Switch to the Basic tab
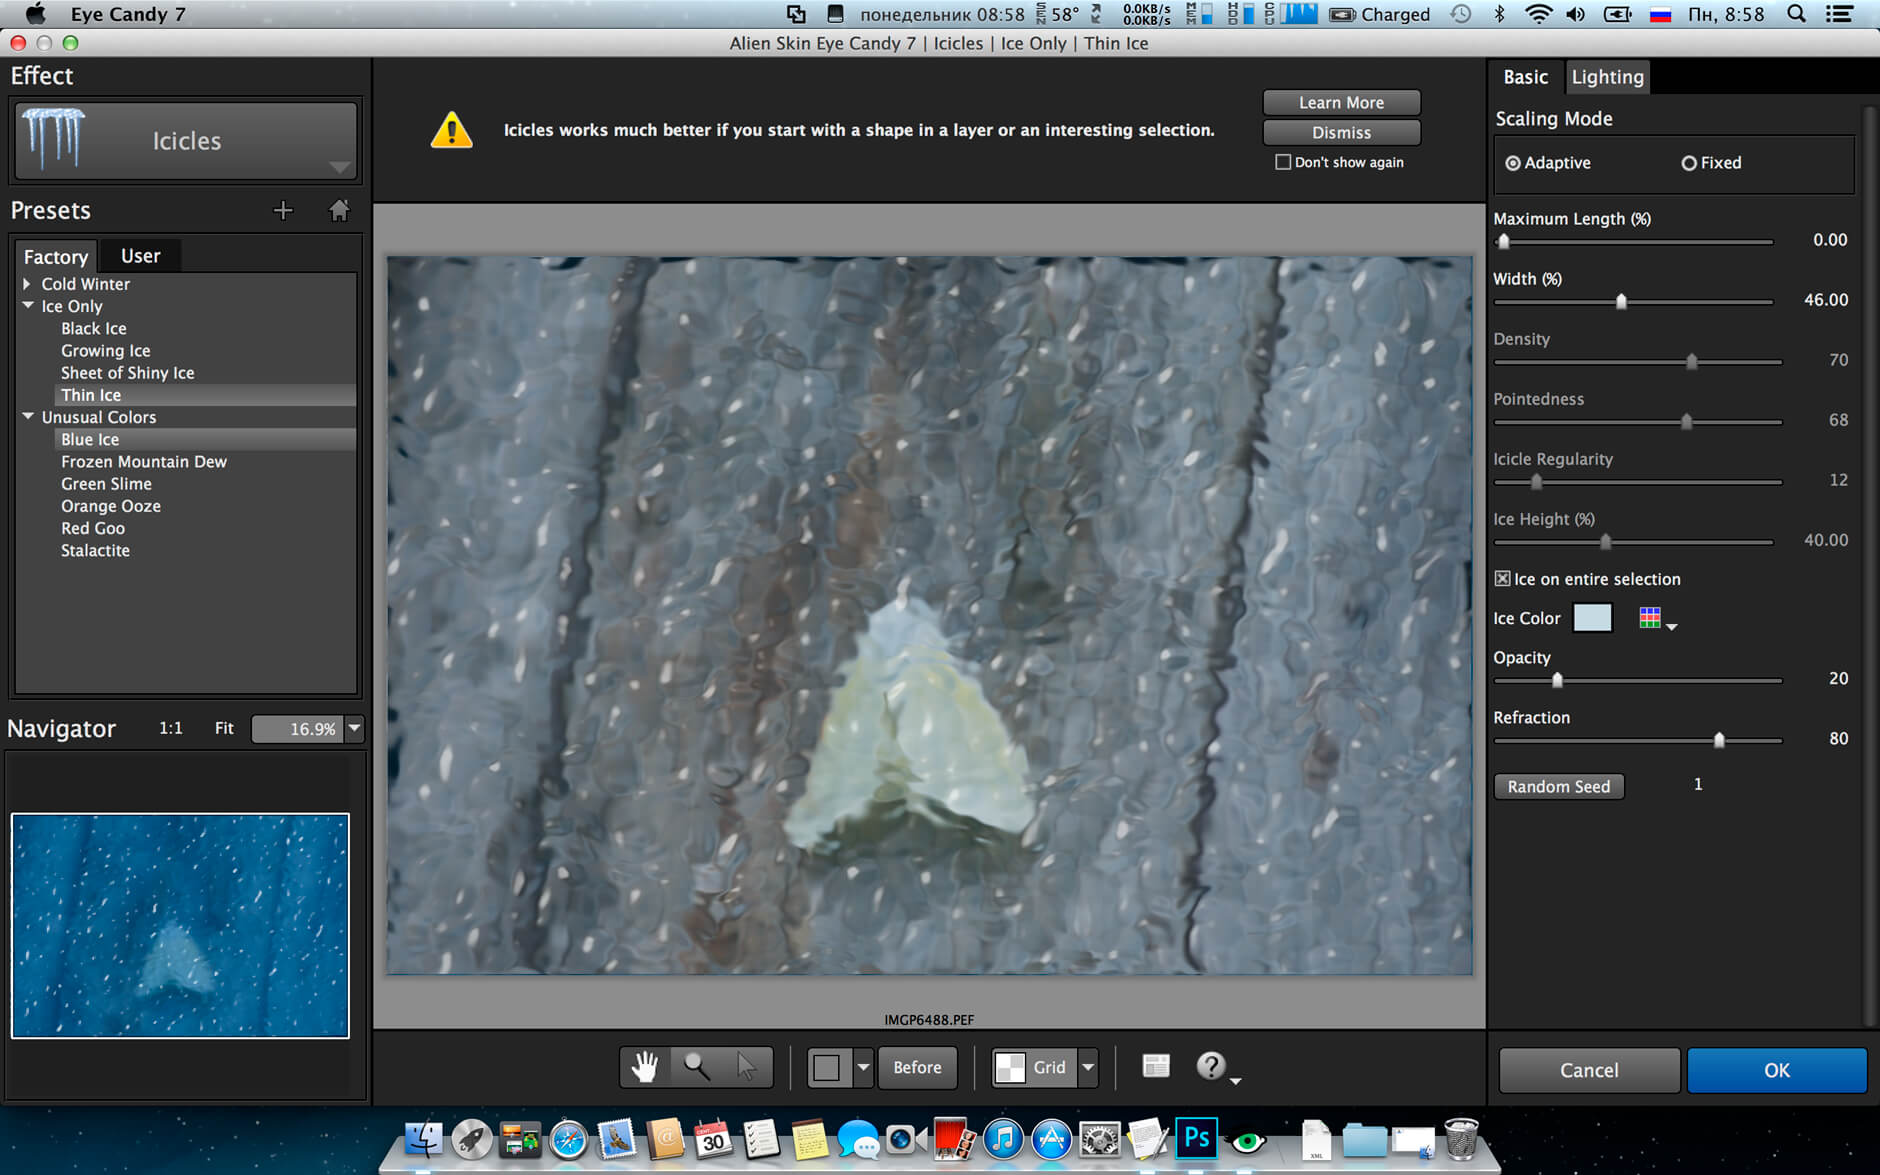The image size is (1880, 1175). (x=1525, y=77)
